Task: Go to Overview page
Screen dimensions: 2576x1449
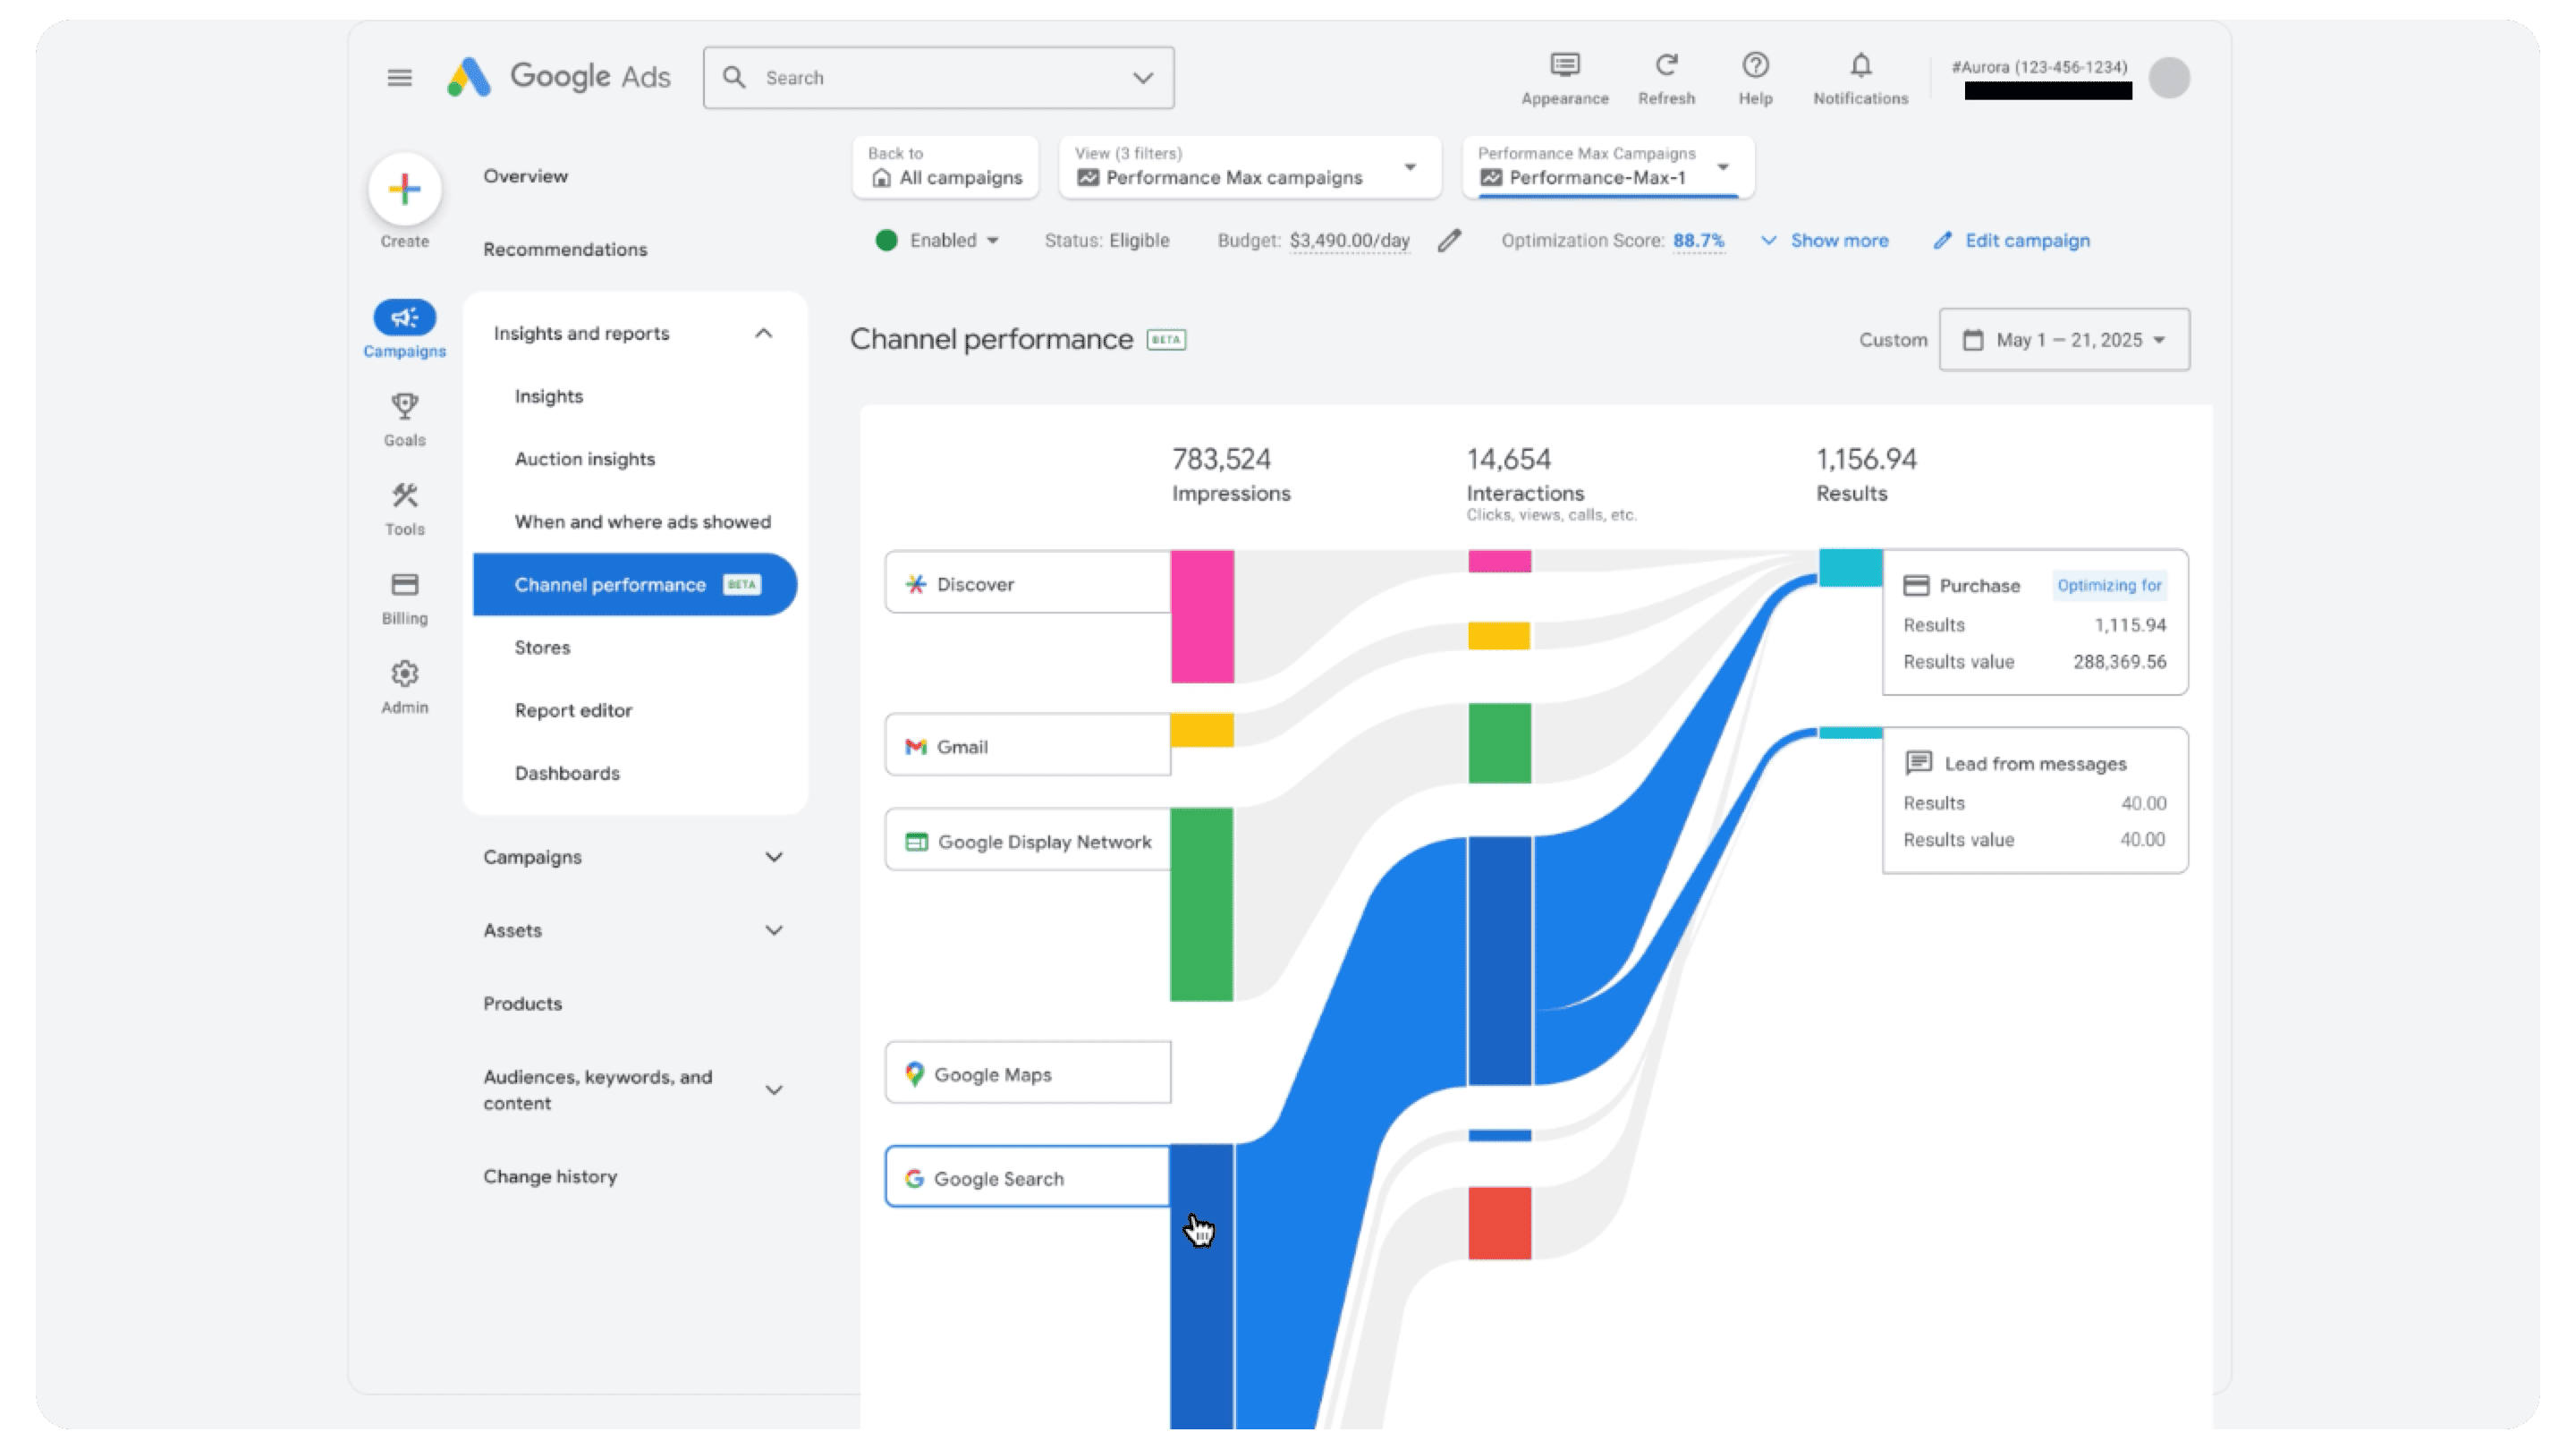Action: tap(525, 176)
